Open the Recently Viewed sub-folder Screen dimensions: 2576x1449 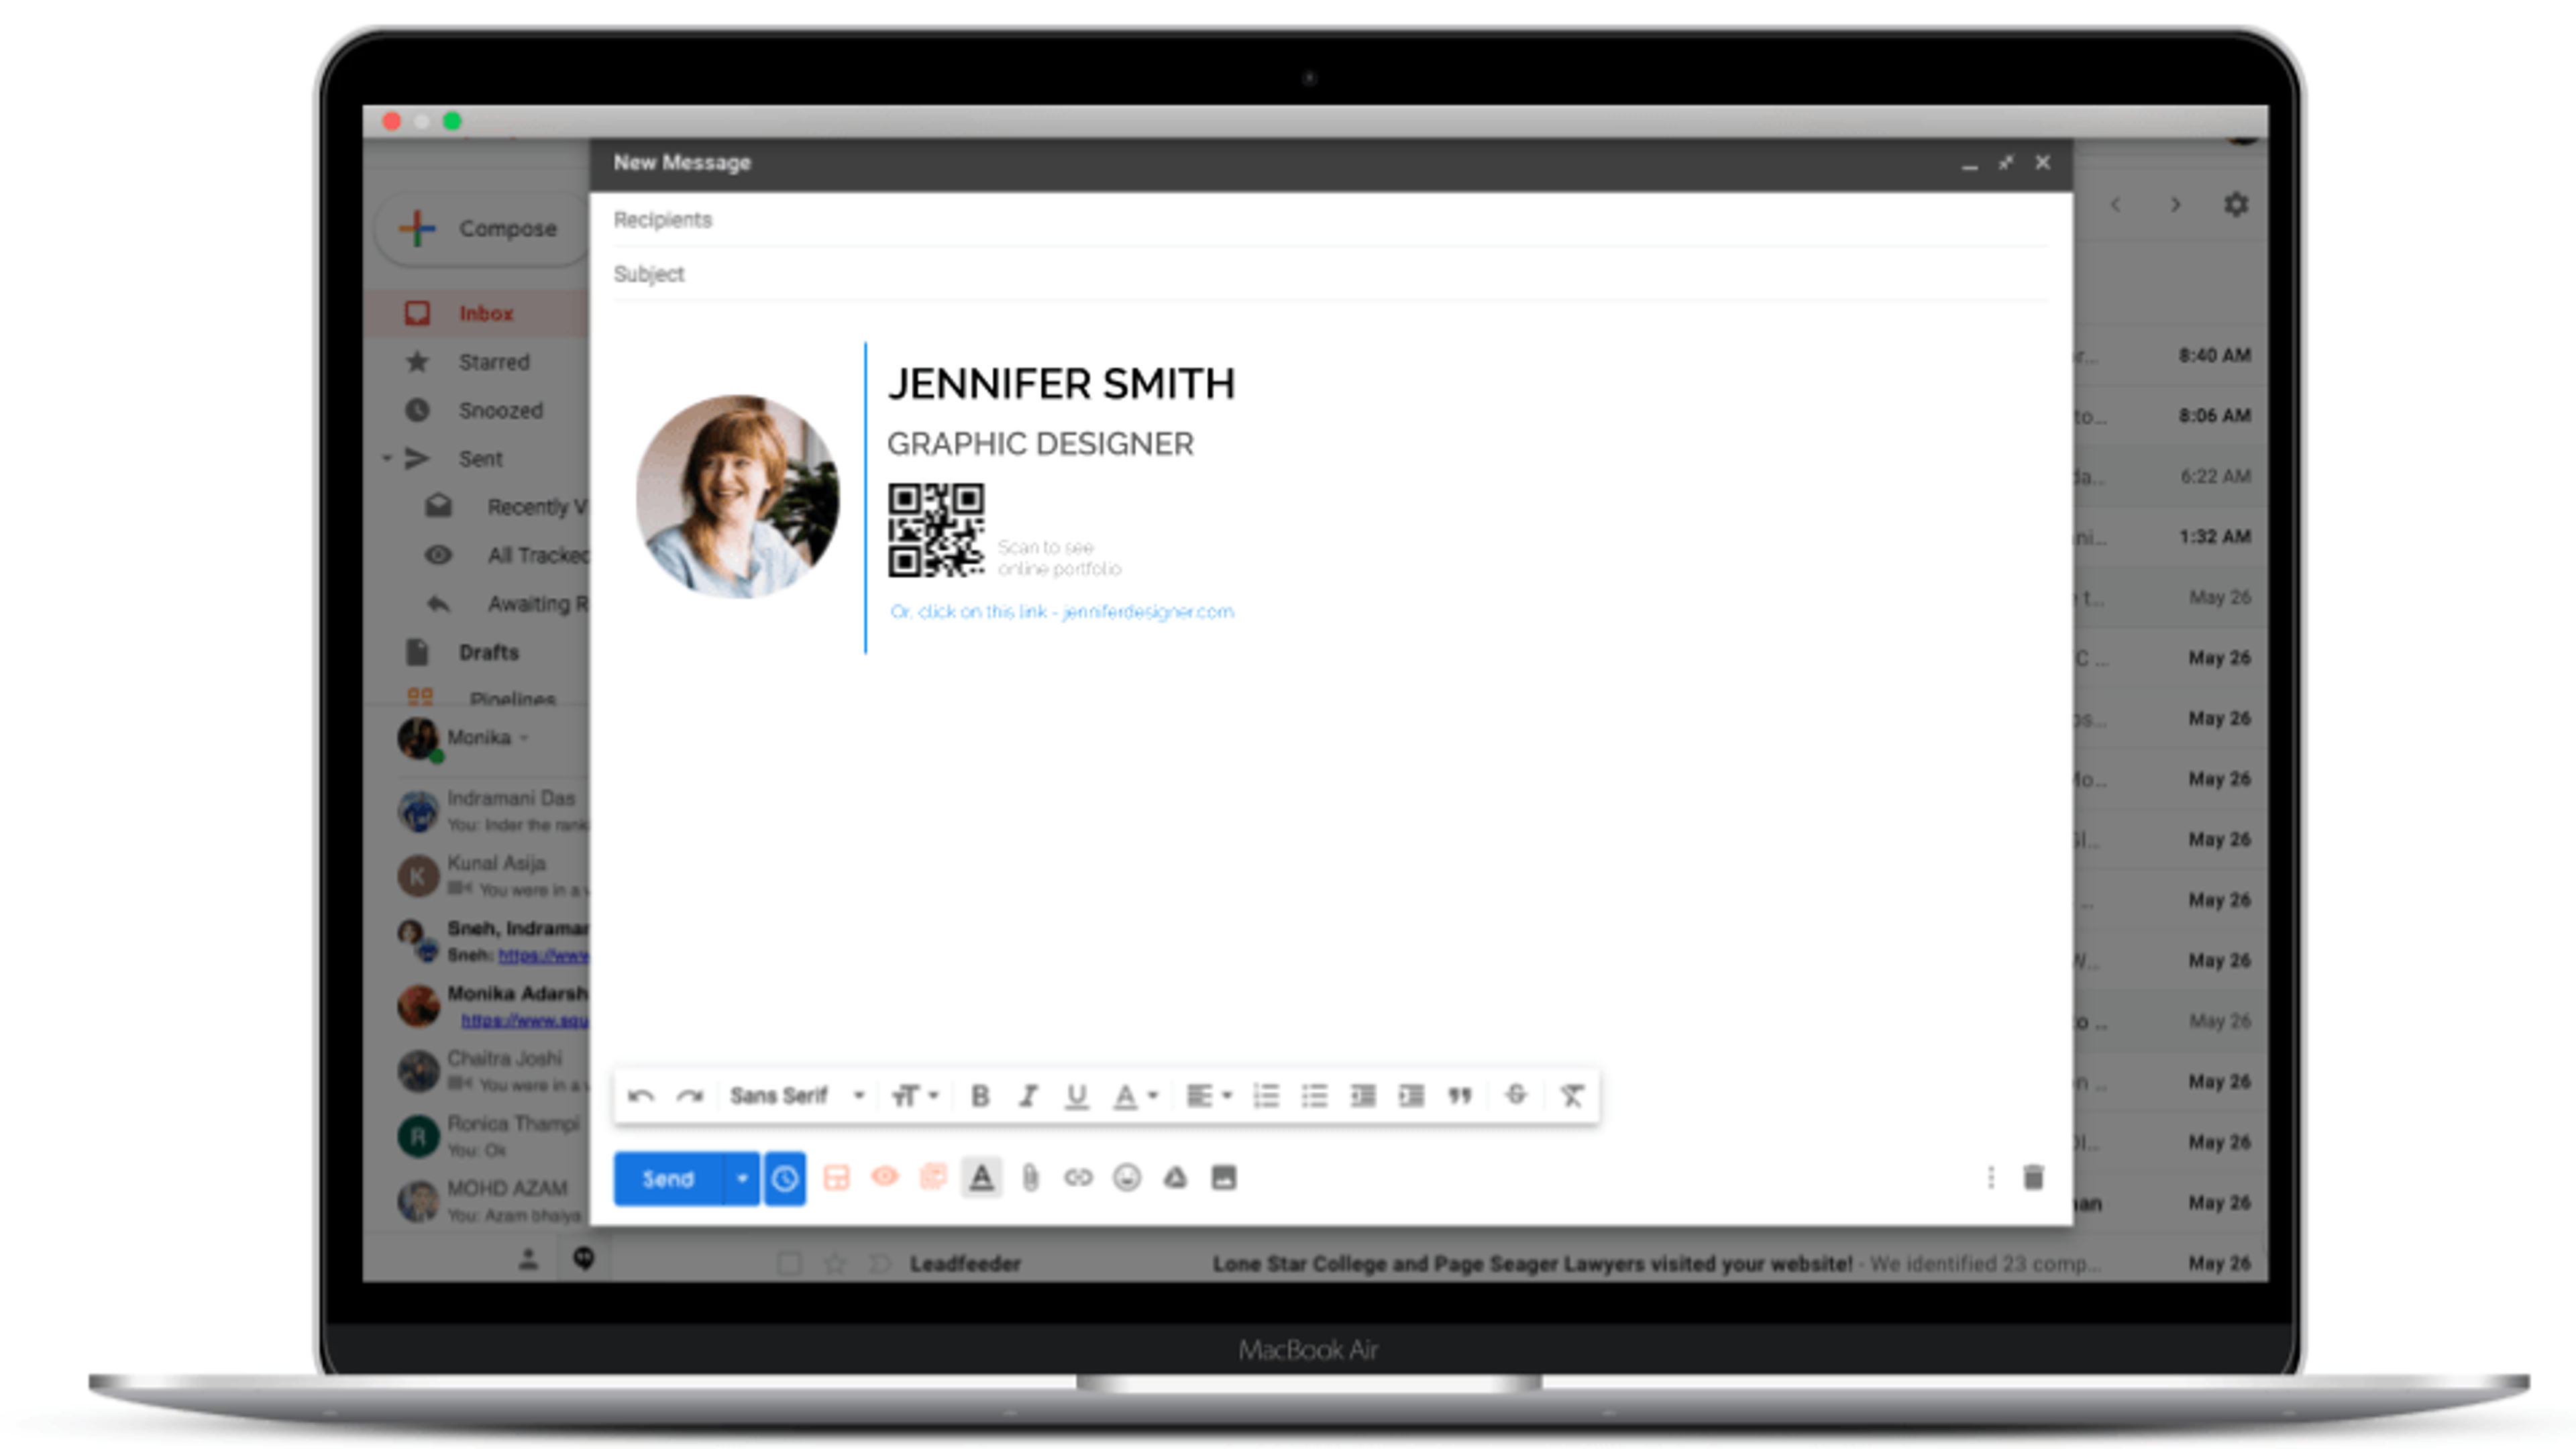click(506, 507)
